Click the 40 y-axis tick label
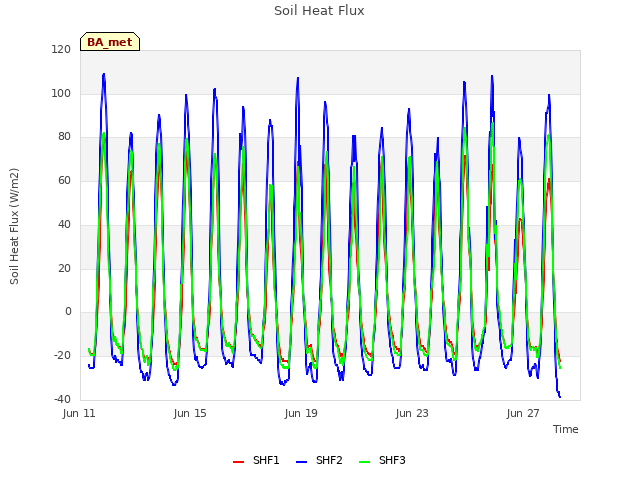The image size is (640, 480). [64, 224]
